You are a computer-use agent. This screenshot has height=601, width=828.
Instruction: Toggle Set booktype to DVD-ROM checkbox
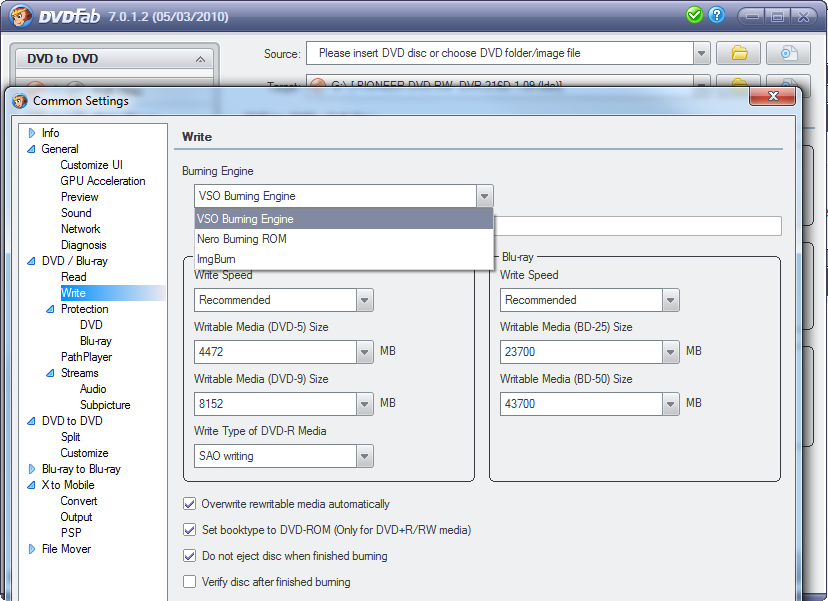(x=190, y=530)
